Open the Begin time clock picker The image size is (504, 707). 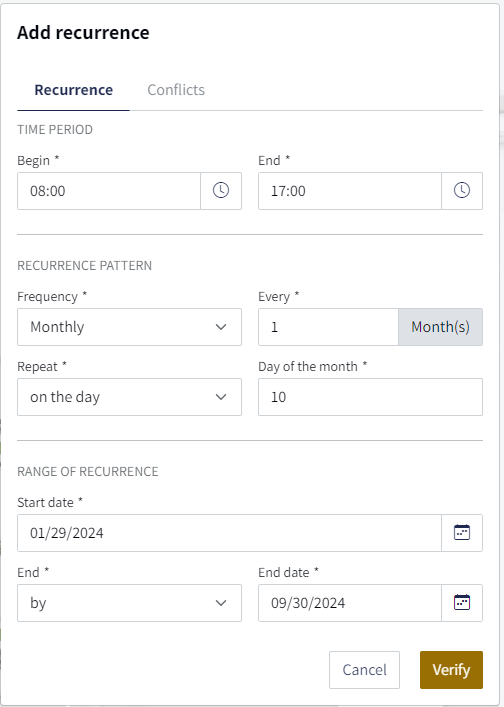tap(221, 191)
